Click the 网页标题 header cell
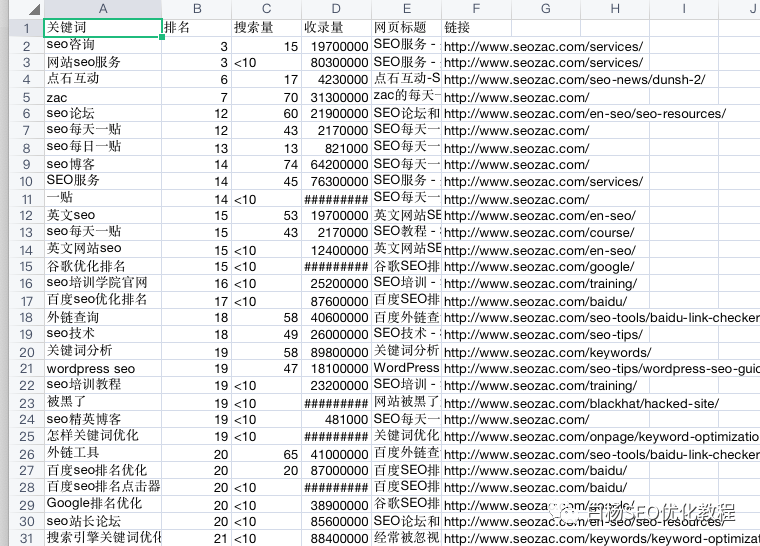This screenshot has height=546, width=760. 406,28
